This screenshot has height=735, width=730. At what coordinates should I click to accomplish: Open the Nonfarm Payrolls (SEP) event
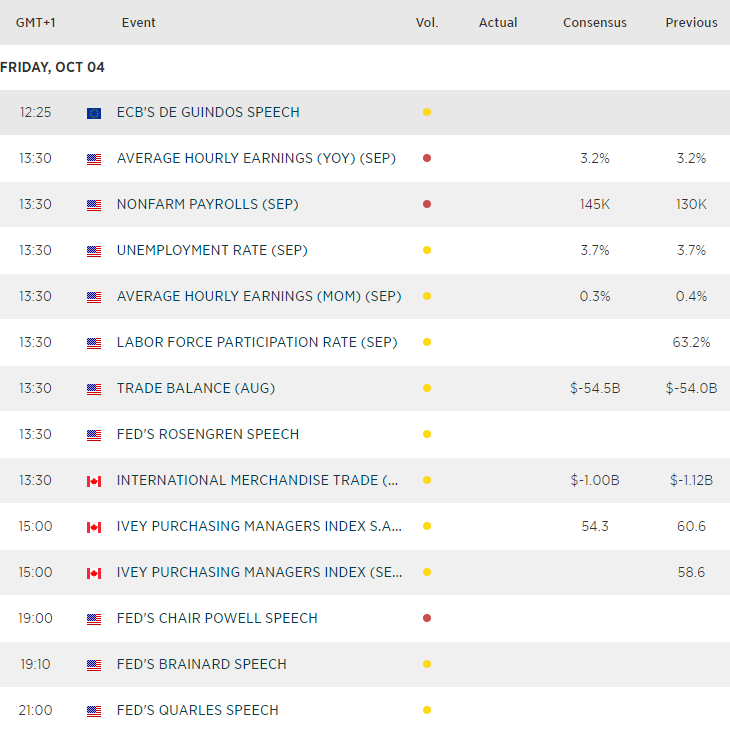(x=207, y=204)
